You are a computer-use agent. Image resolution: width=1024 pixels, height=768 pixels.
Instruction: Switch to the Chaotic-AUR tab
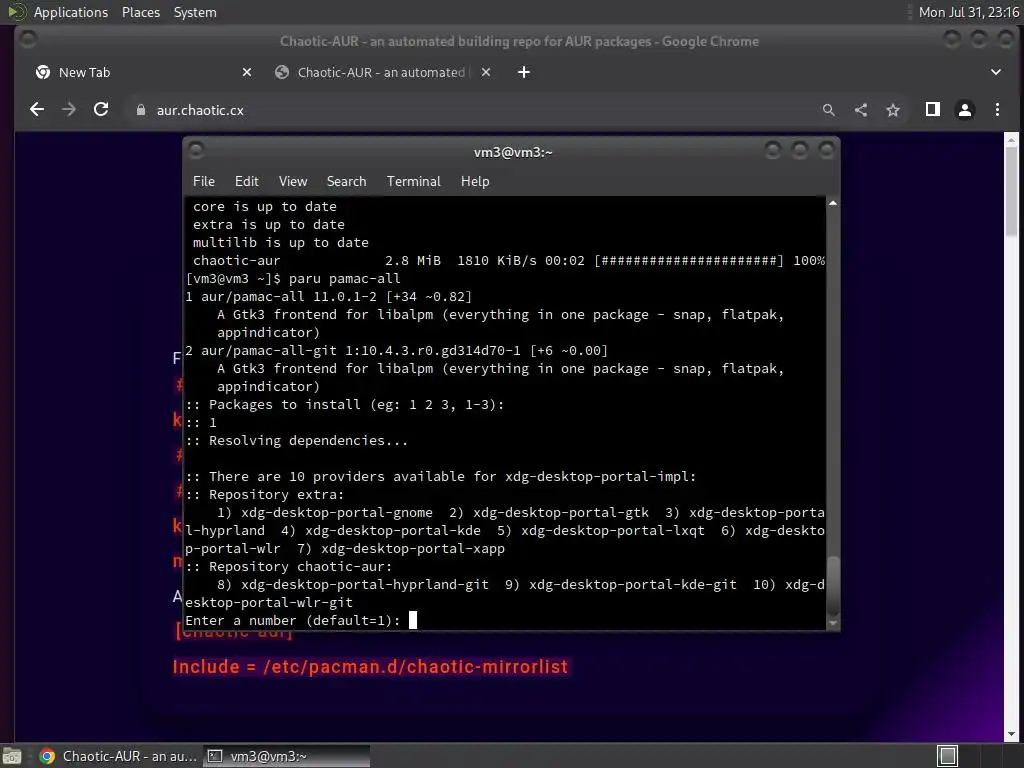click(x=381, y=72)
